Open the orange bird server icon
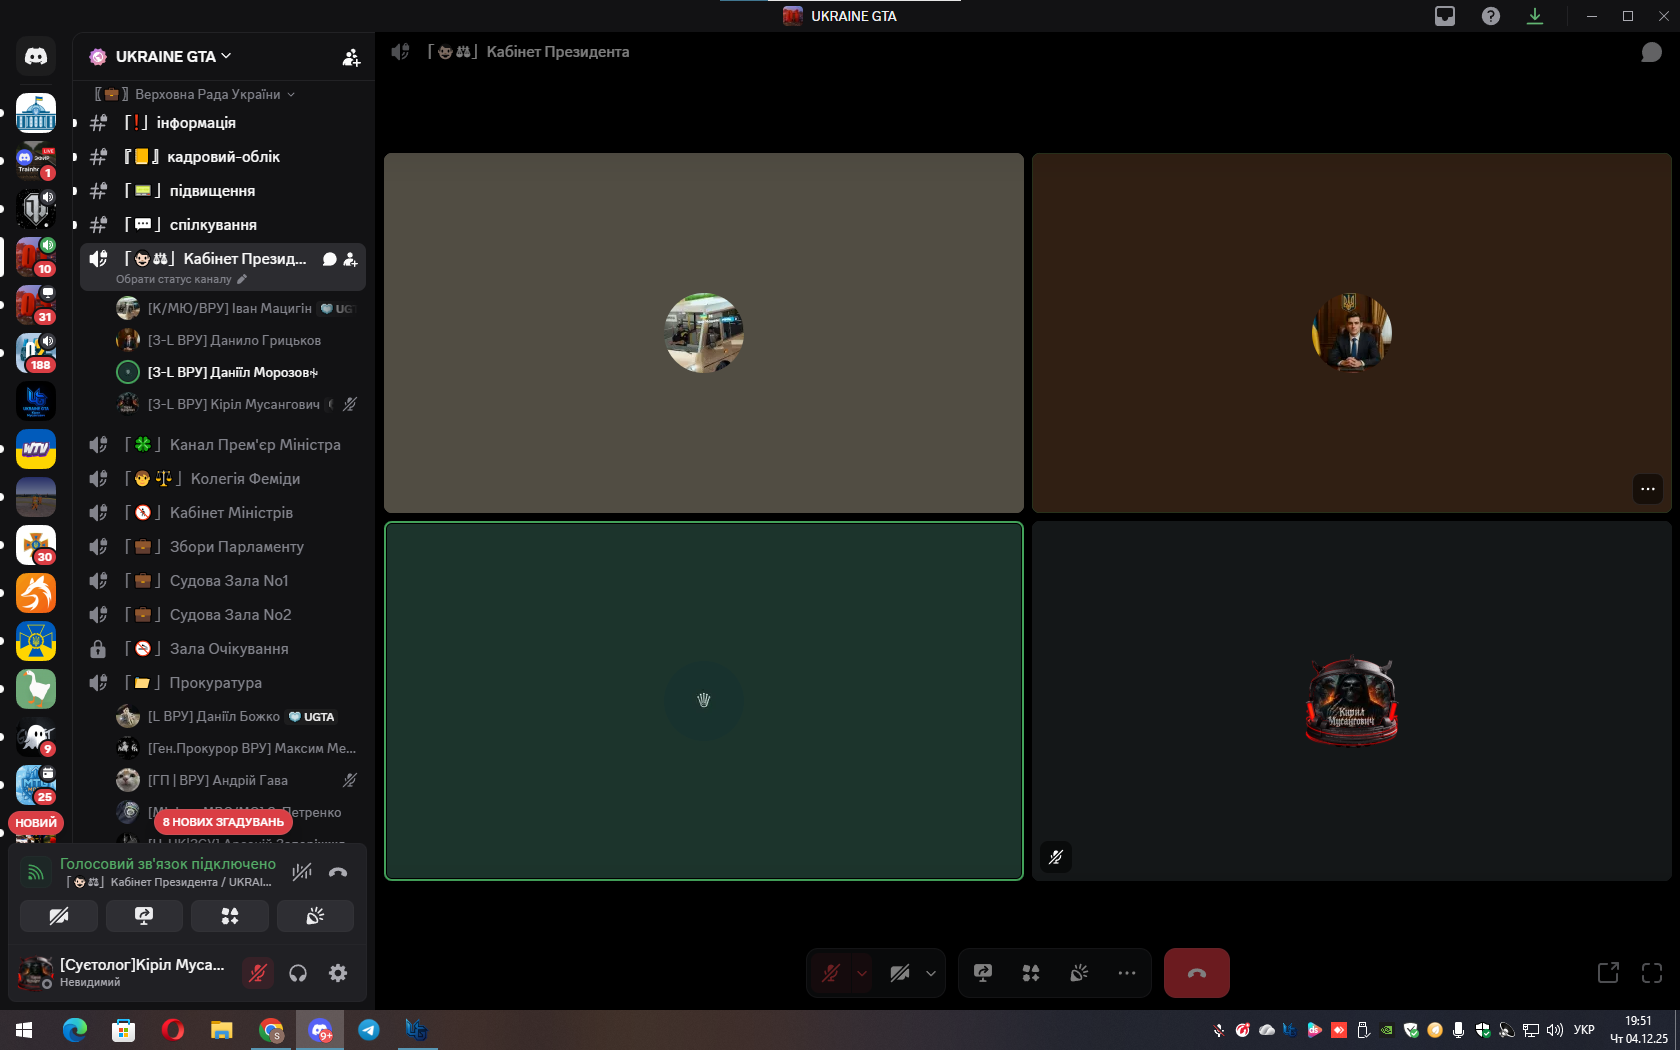 [x=36, y=593]
